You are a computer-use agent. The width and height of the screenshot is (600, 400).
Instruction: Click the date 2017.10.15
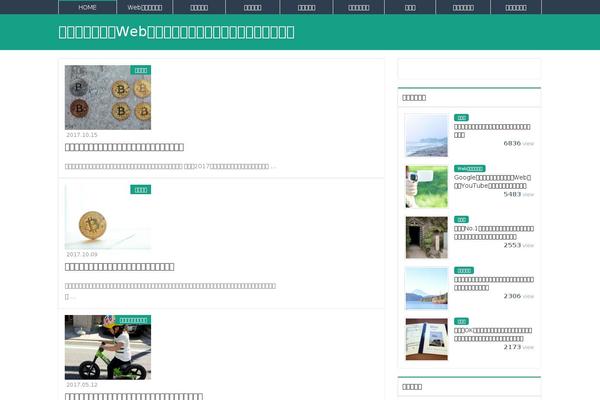(82, 135)
